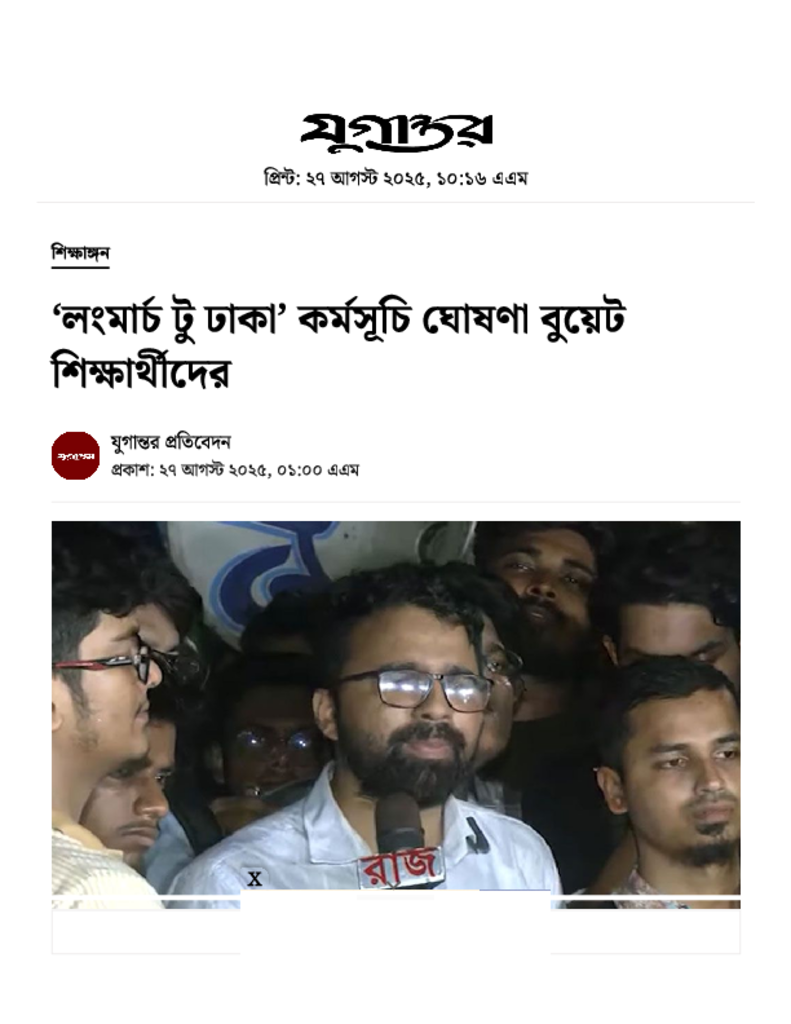The height and width of the screenshot is (1024, 791).
Task: Click the প্রকাশ publish timestamp text
Action: click(x=235, y=470)
